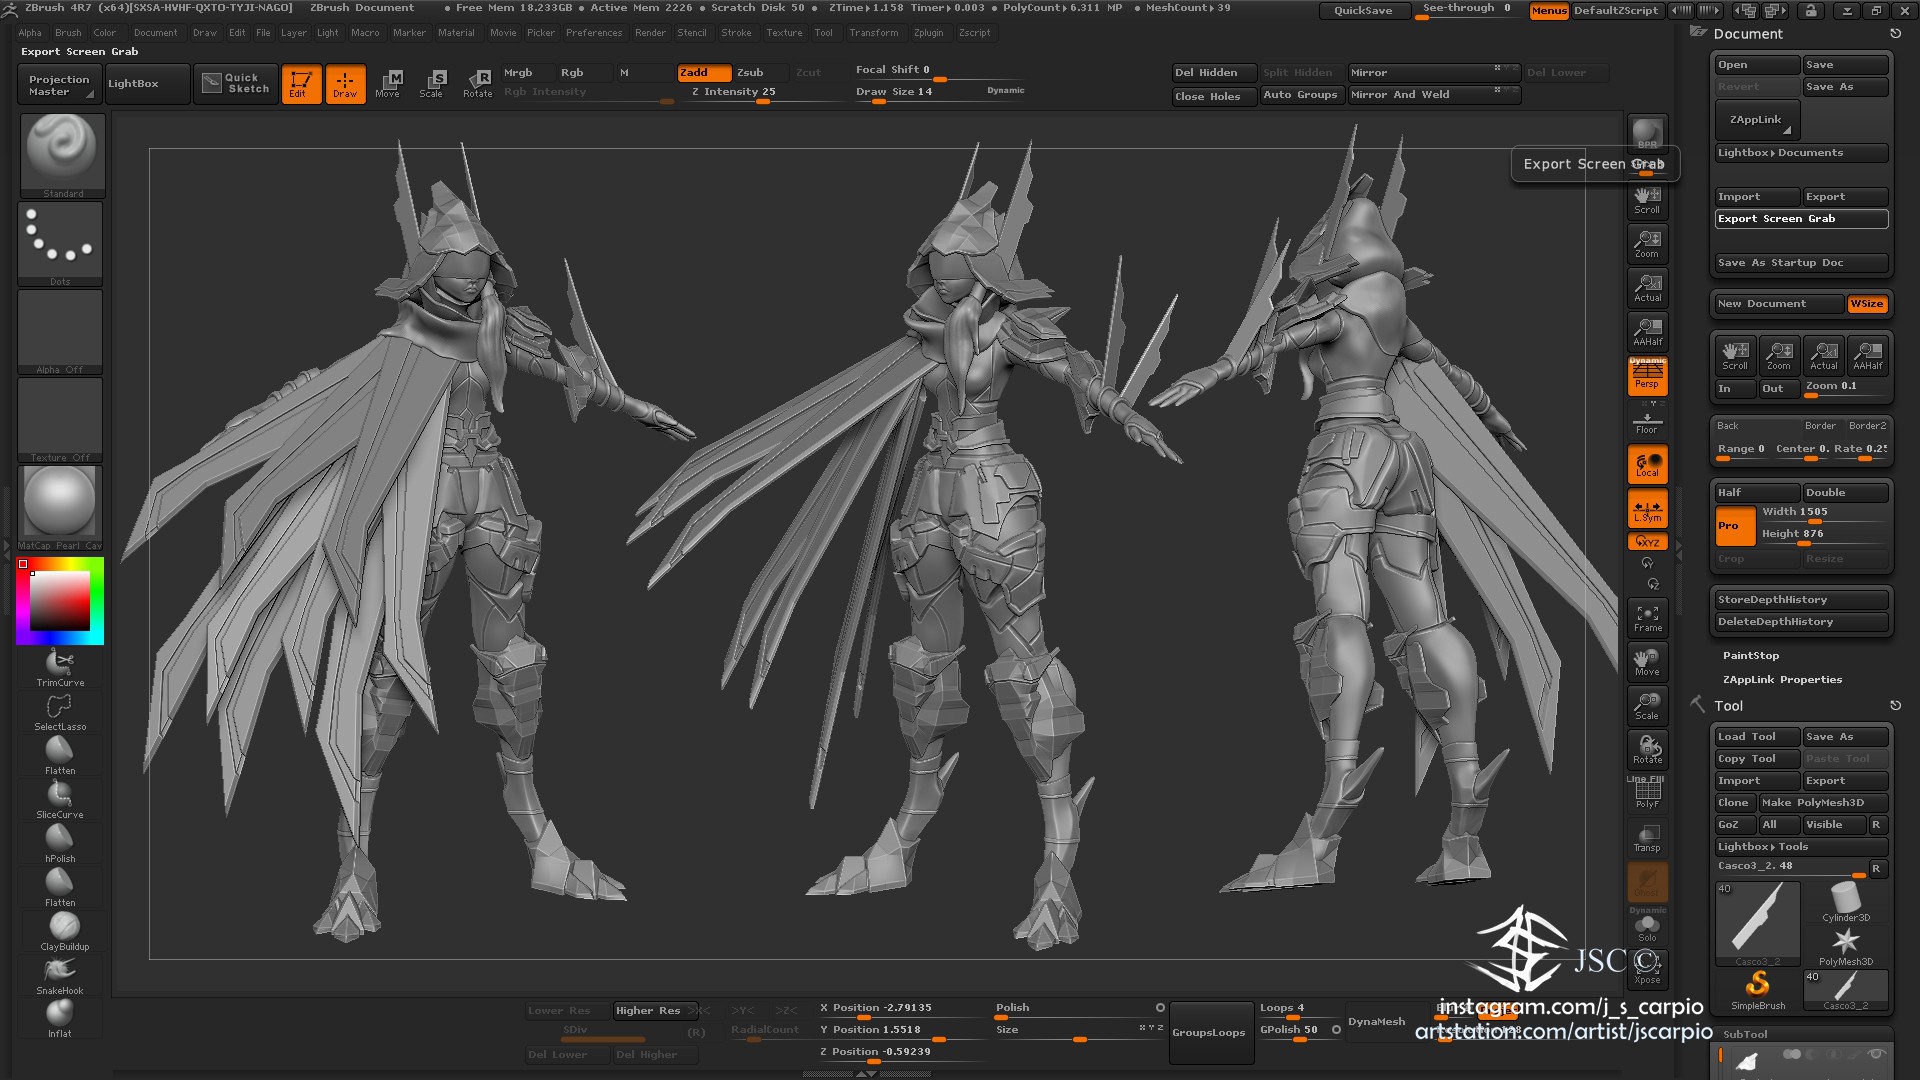Expand SubTool section
The width and height of the screenshot is (1920, 1080).
[x=1745, y=1035]
